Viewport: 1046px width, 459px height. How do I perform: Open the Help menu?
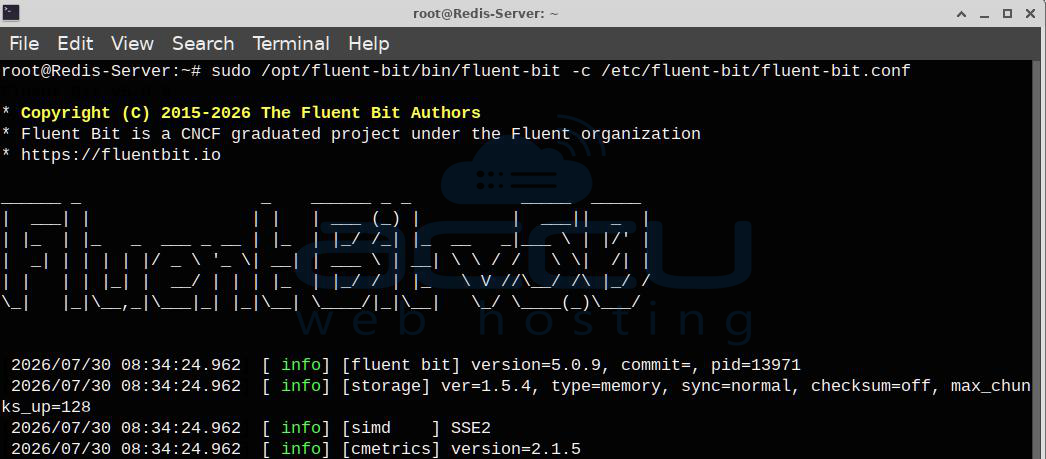[368, 44]
